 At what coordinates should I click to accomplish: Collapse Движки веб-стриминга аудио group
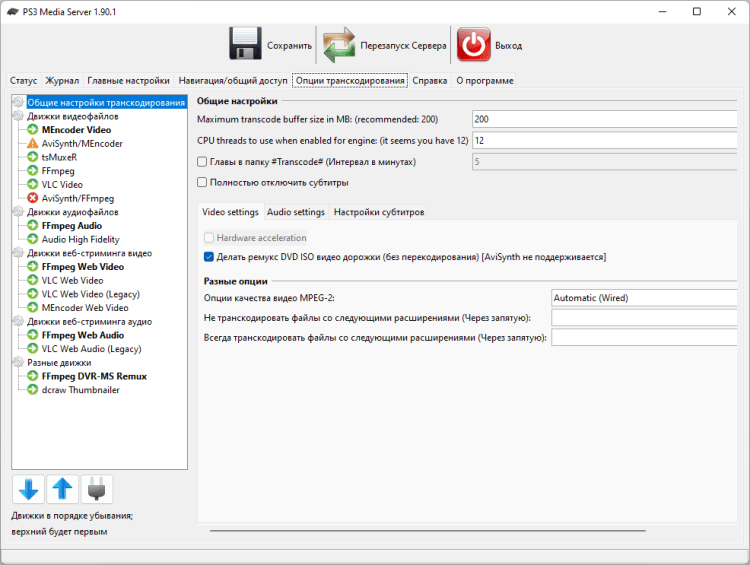tap(19, 321)
